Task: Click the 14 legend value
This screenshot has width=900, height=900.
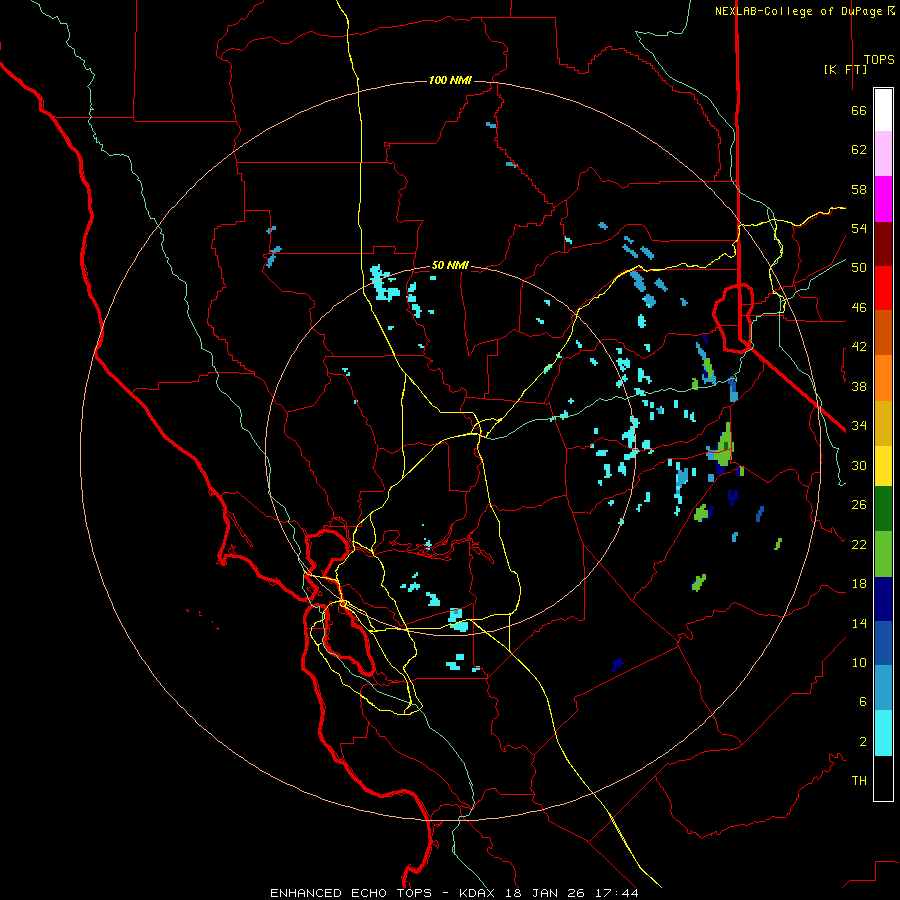Action: [x=859, y=623]
